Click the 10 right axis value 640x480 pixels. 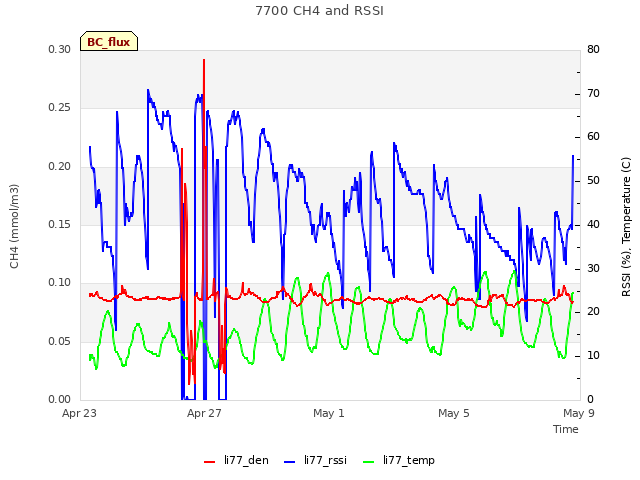click(x=593, y=356)
